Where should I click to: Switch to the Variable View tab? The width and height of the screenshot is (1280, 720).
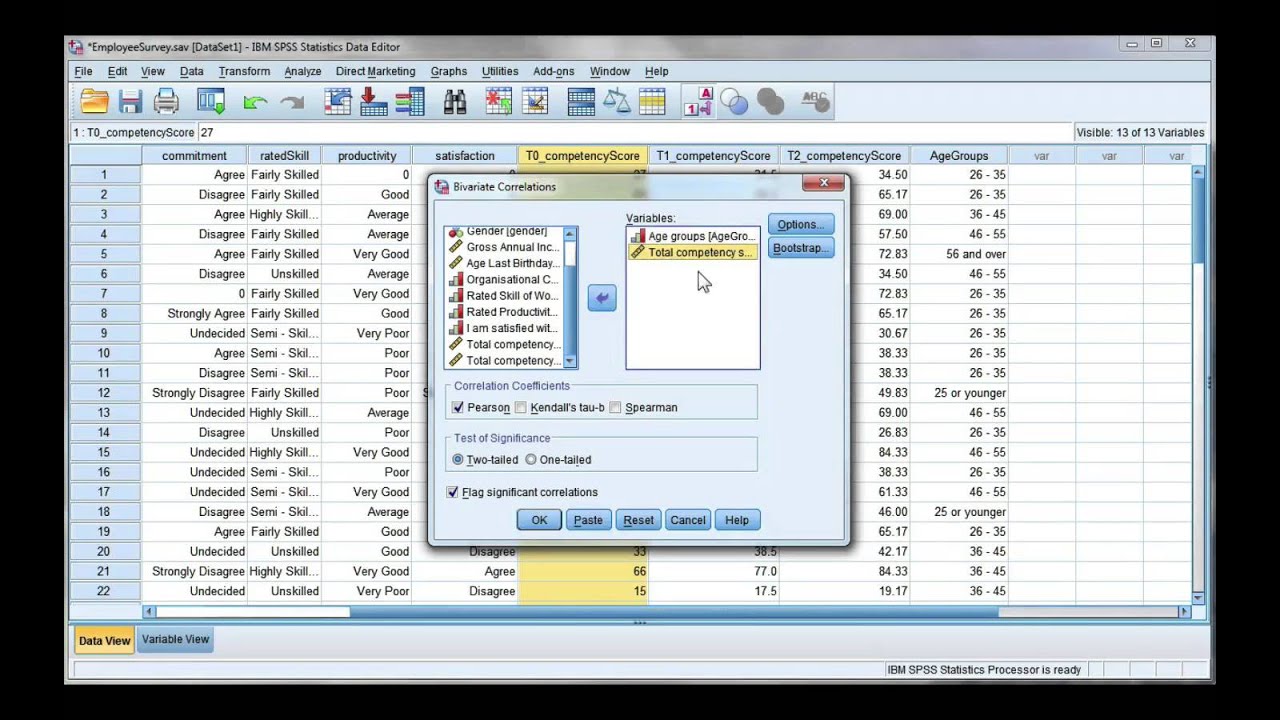pyautogui.click(x=175, y=639)
